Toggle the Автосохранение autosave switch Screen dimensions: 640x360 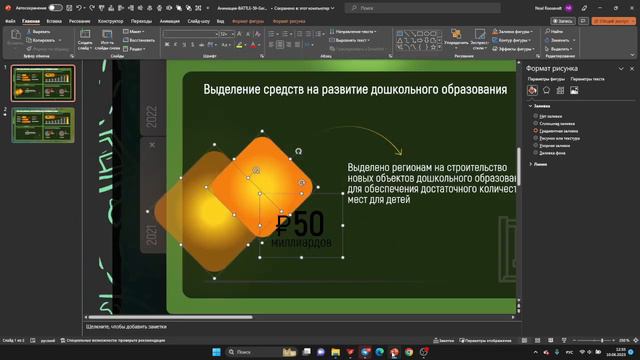point(55,8)
